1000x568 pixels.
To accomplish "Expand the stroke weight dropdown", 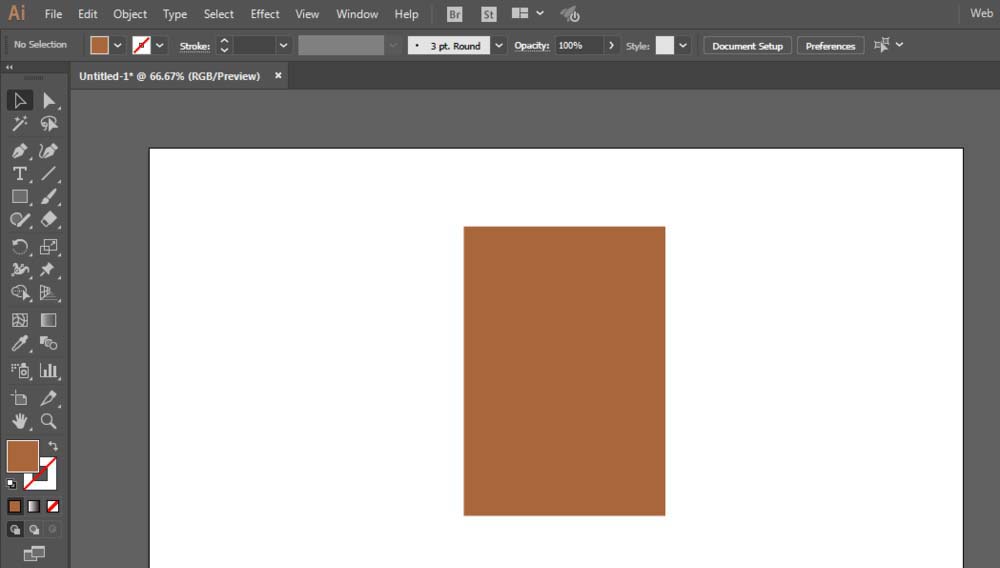I will [283, 46].
